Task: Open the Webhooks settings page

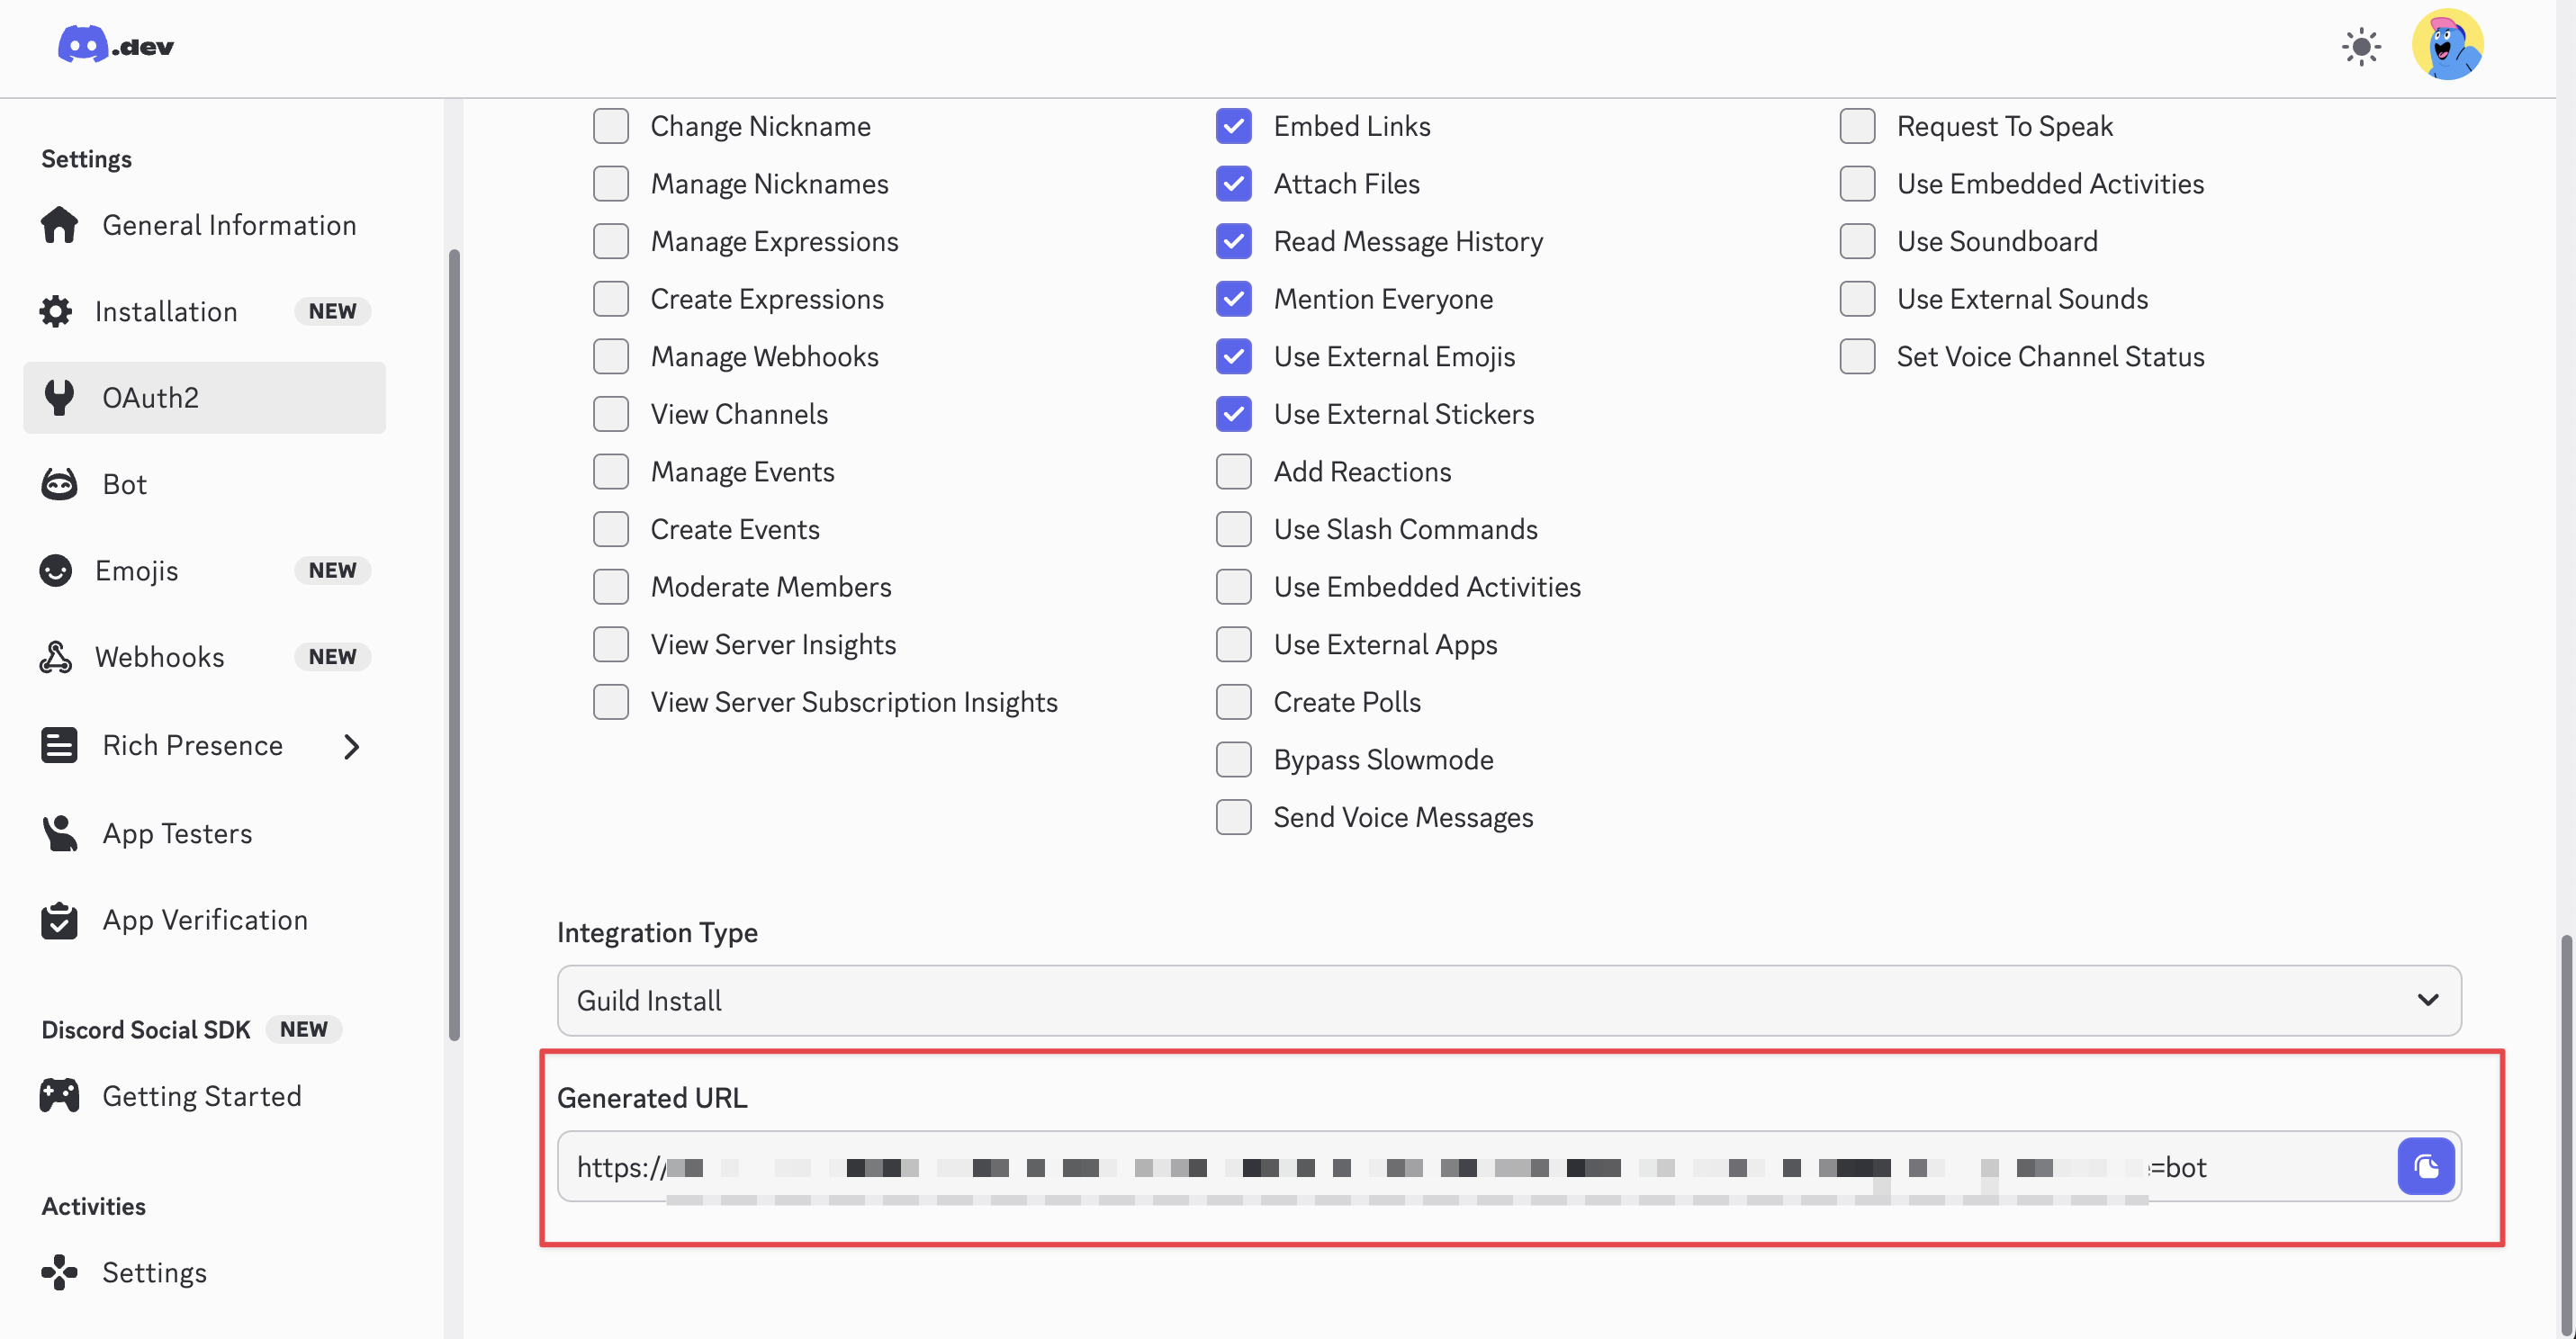Action: click(205, 657)
